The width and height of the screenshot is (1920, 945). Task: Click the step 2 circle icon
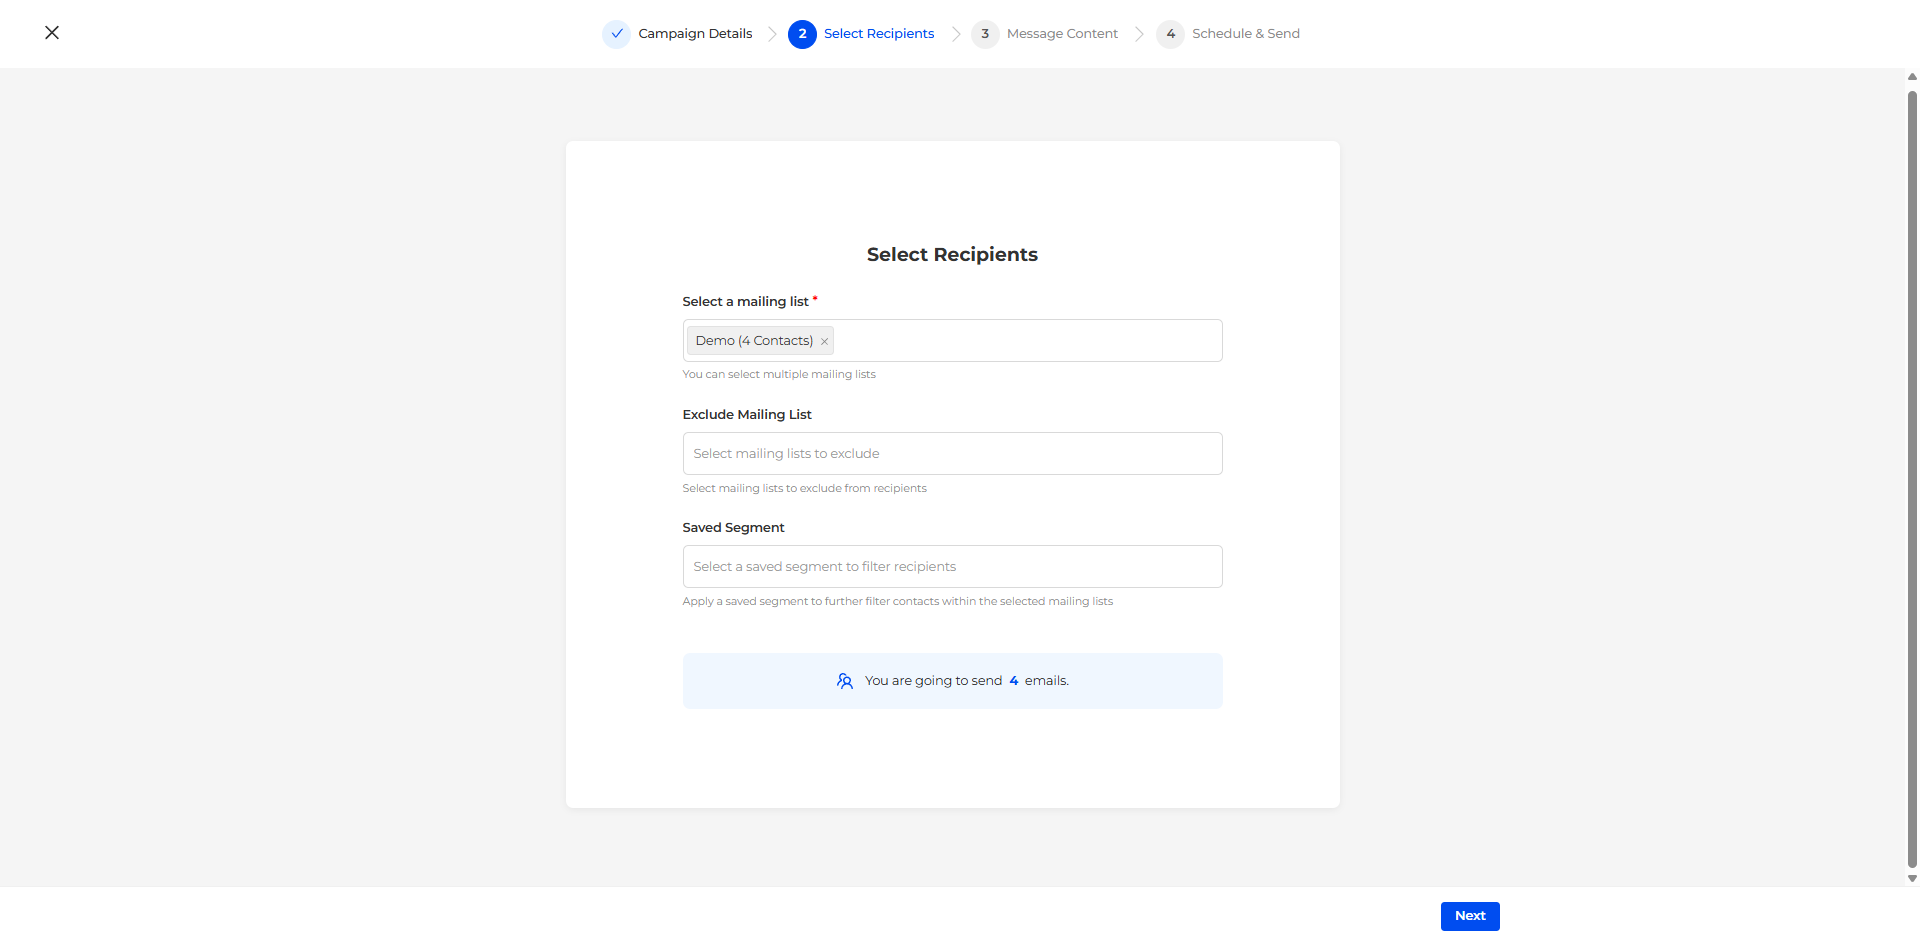tap(802, 34)
